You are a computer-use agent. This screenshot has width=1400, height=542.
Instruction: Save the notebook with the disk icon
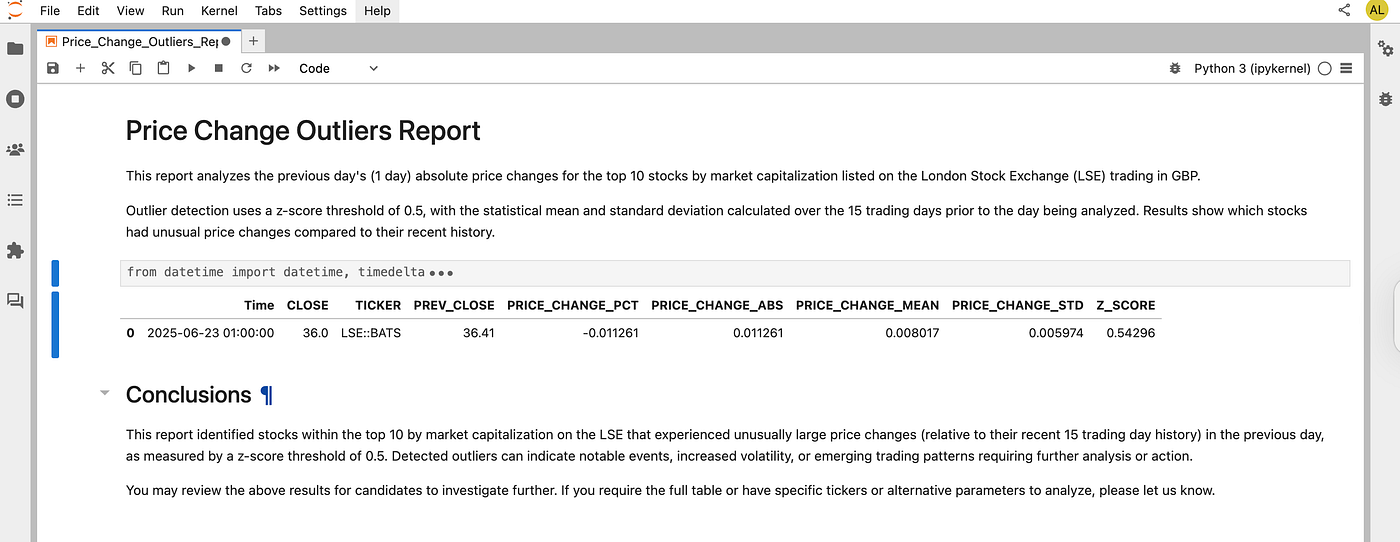click(53, 68)
